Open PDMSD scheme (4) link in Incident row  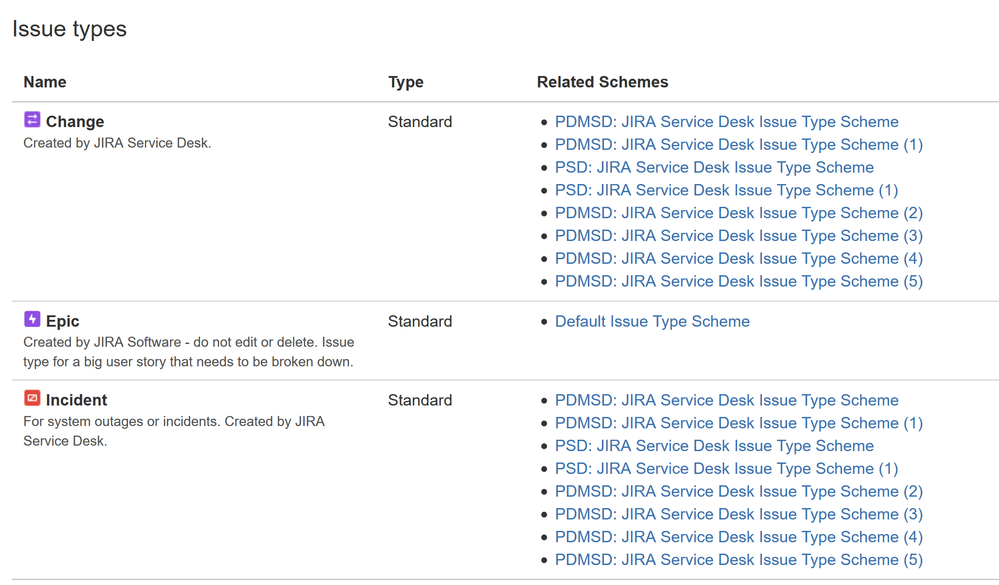click(x=738, y=537)
